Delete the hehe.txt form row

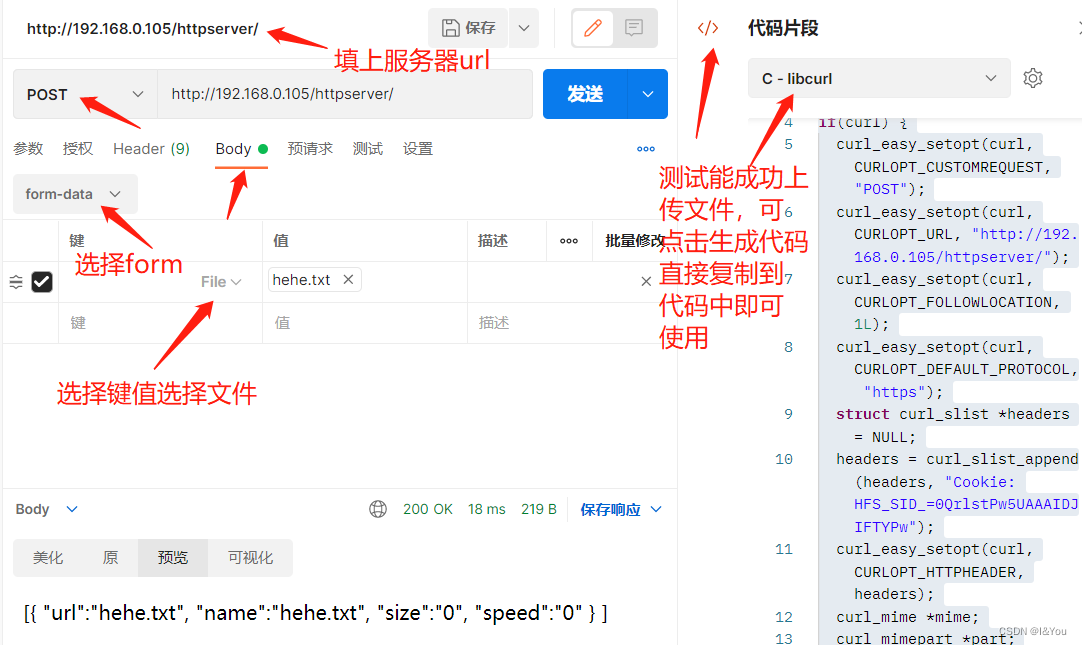(x=646, y=281)
